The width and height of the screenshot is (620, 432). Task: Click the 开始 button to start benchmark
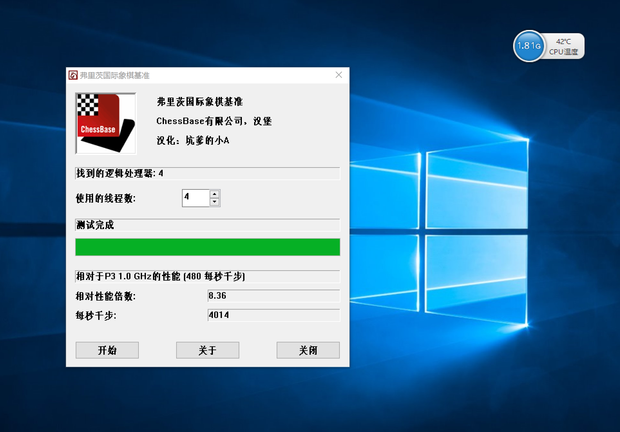[107, 350]
